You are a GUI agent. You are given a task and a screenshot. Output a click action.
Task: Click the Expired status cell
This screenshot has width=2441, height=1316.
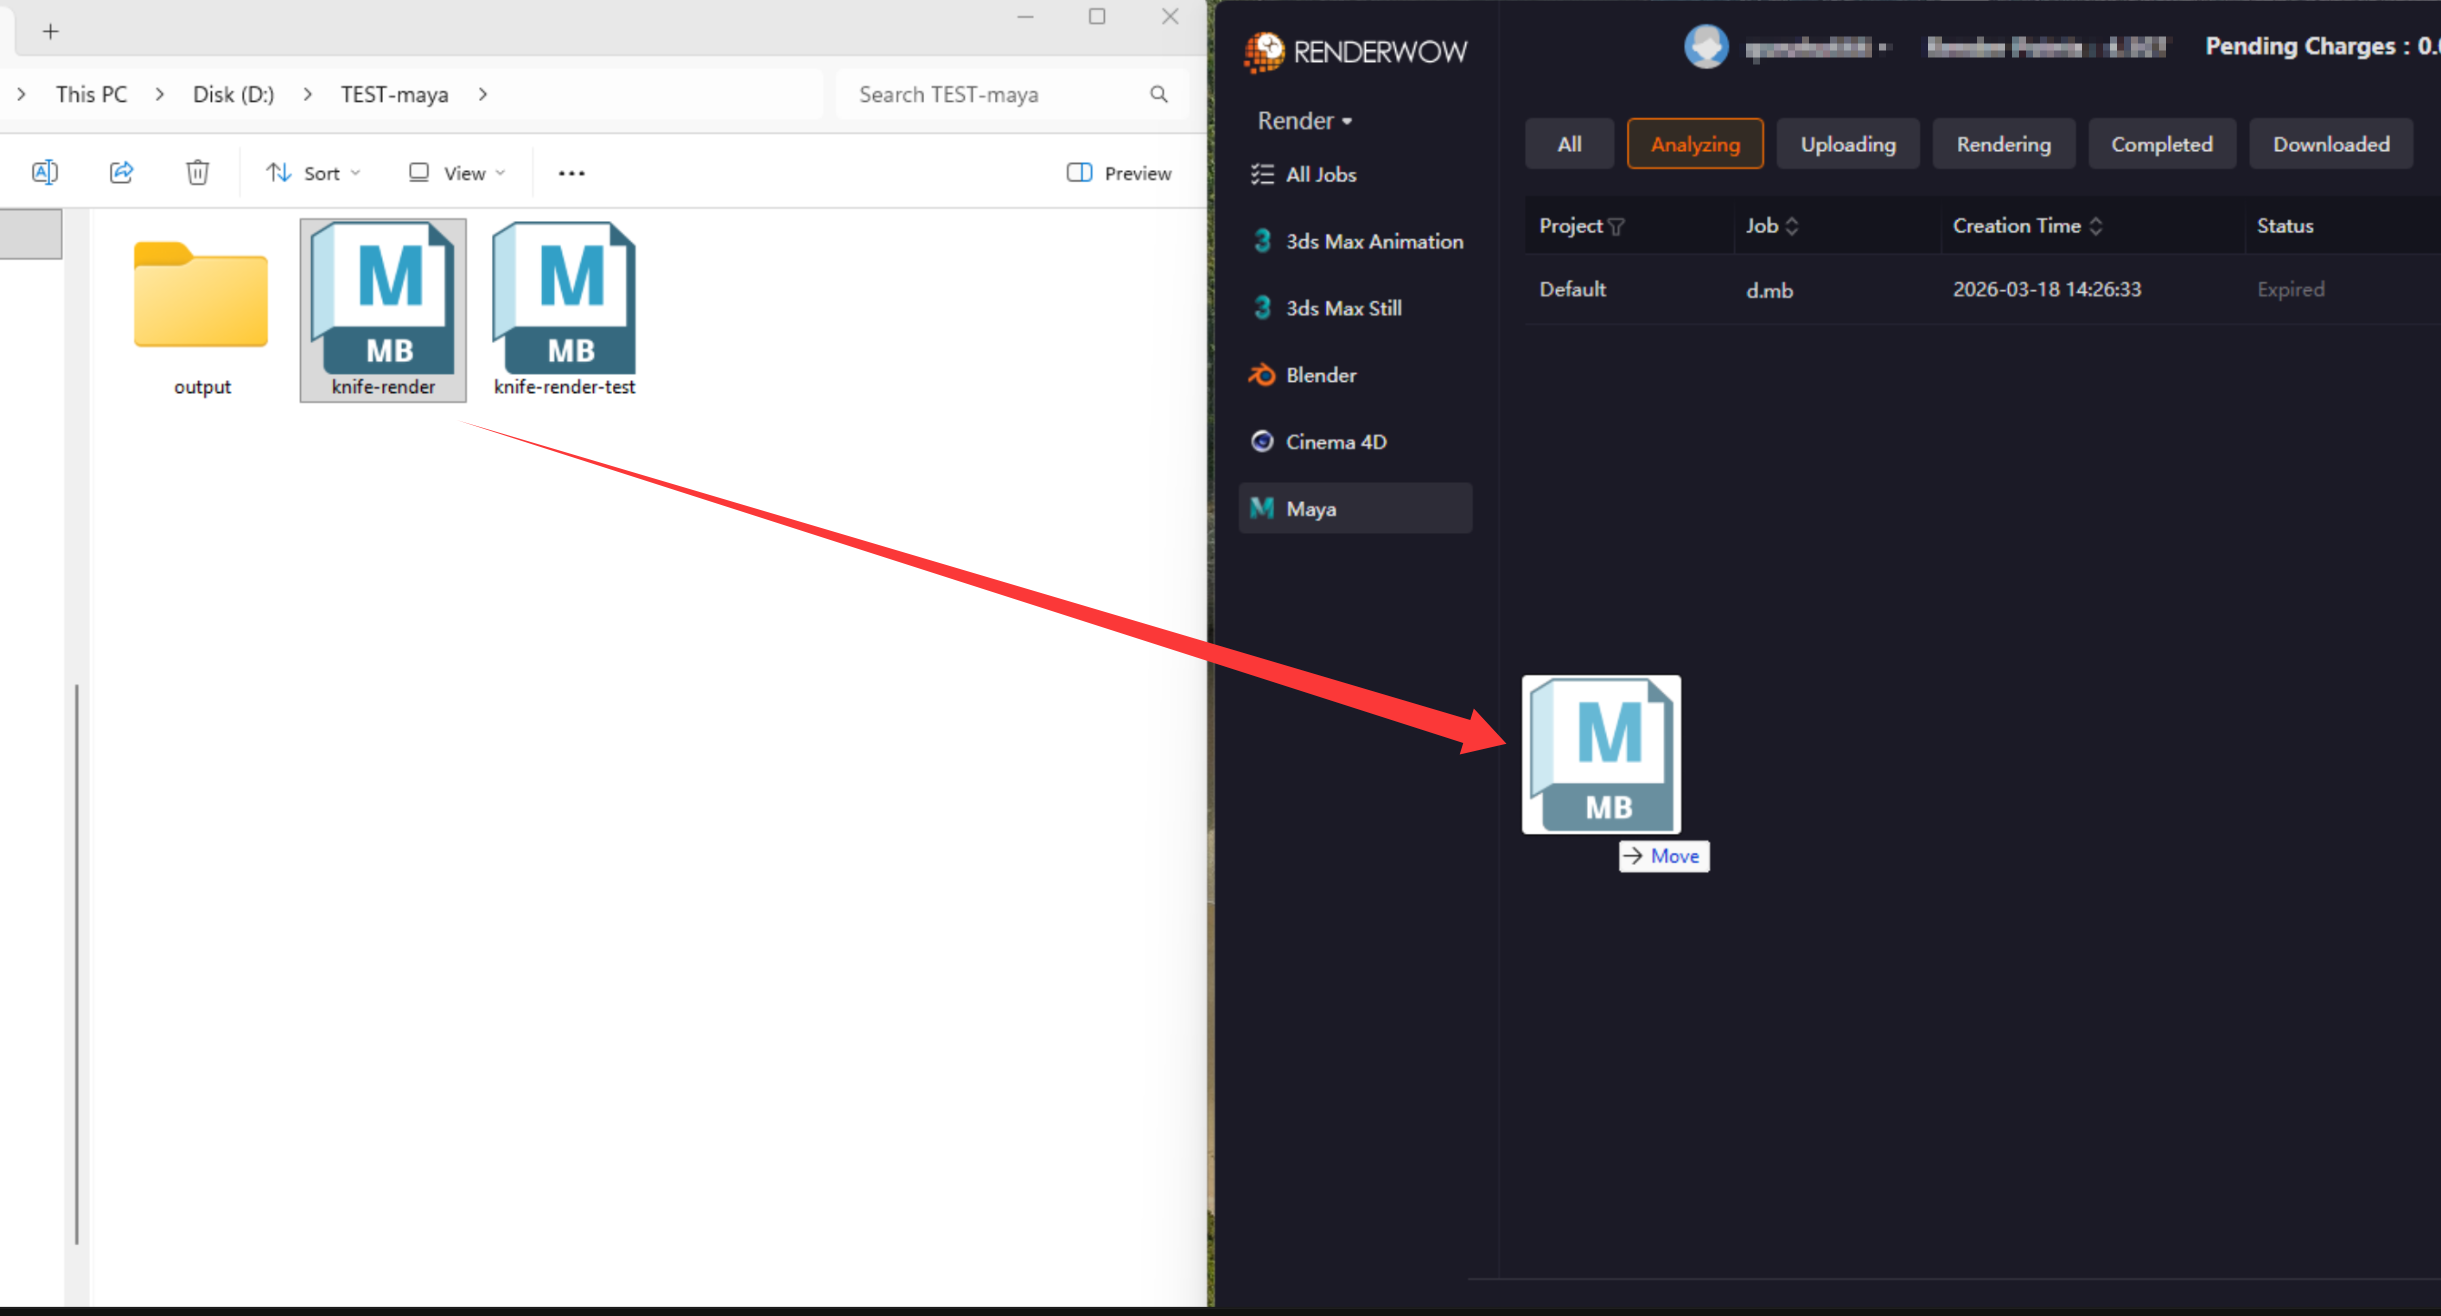coord(2290,289)
